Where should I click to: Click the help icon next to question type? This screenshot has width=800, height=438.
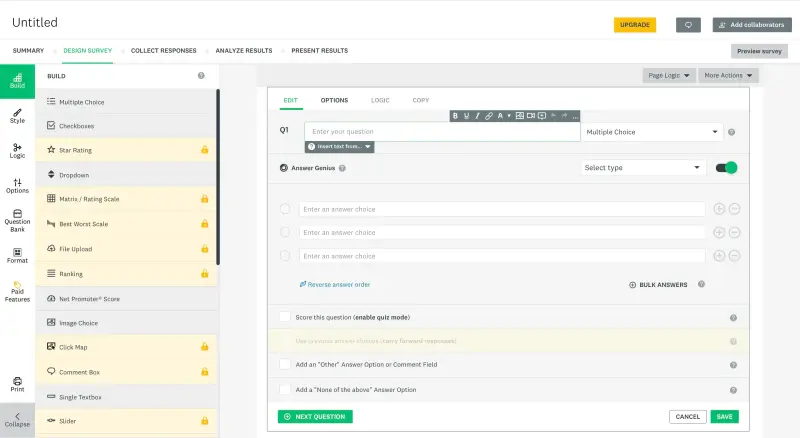(x=731, y=132)
